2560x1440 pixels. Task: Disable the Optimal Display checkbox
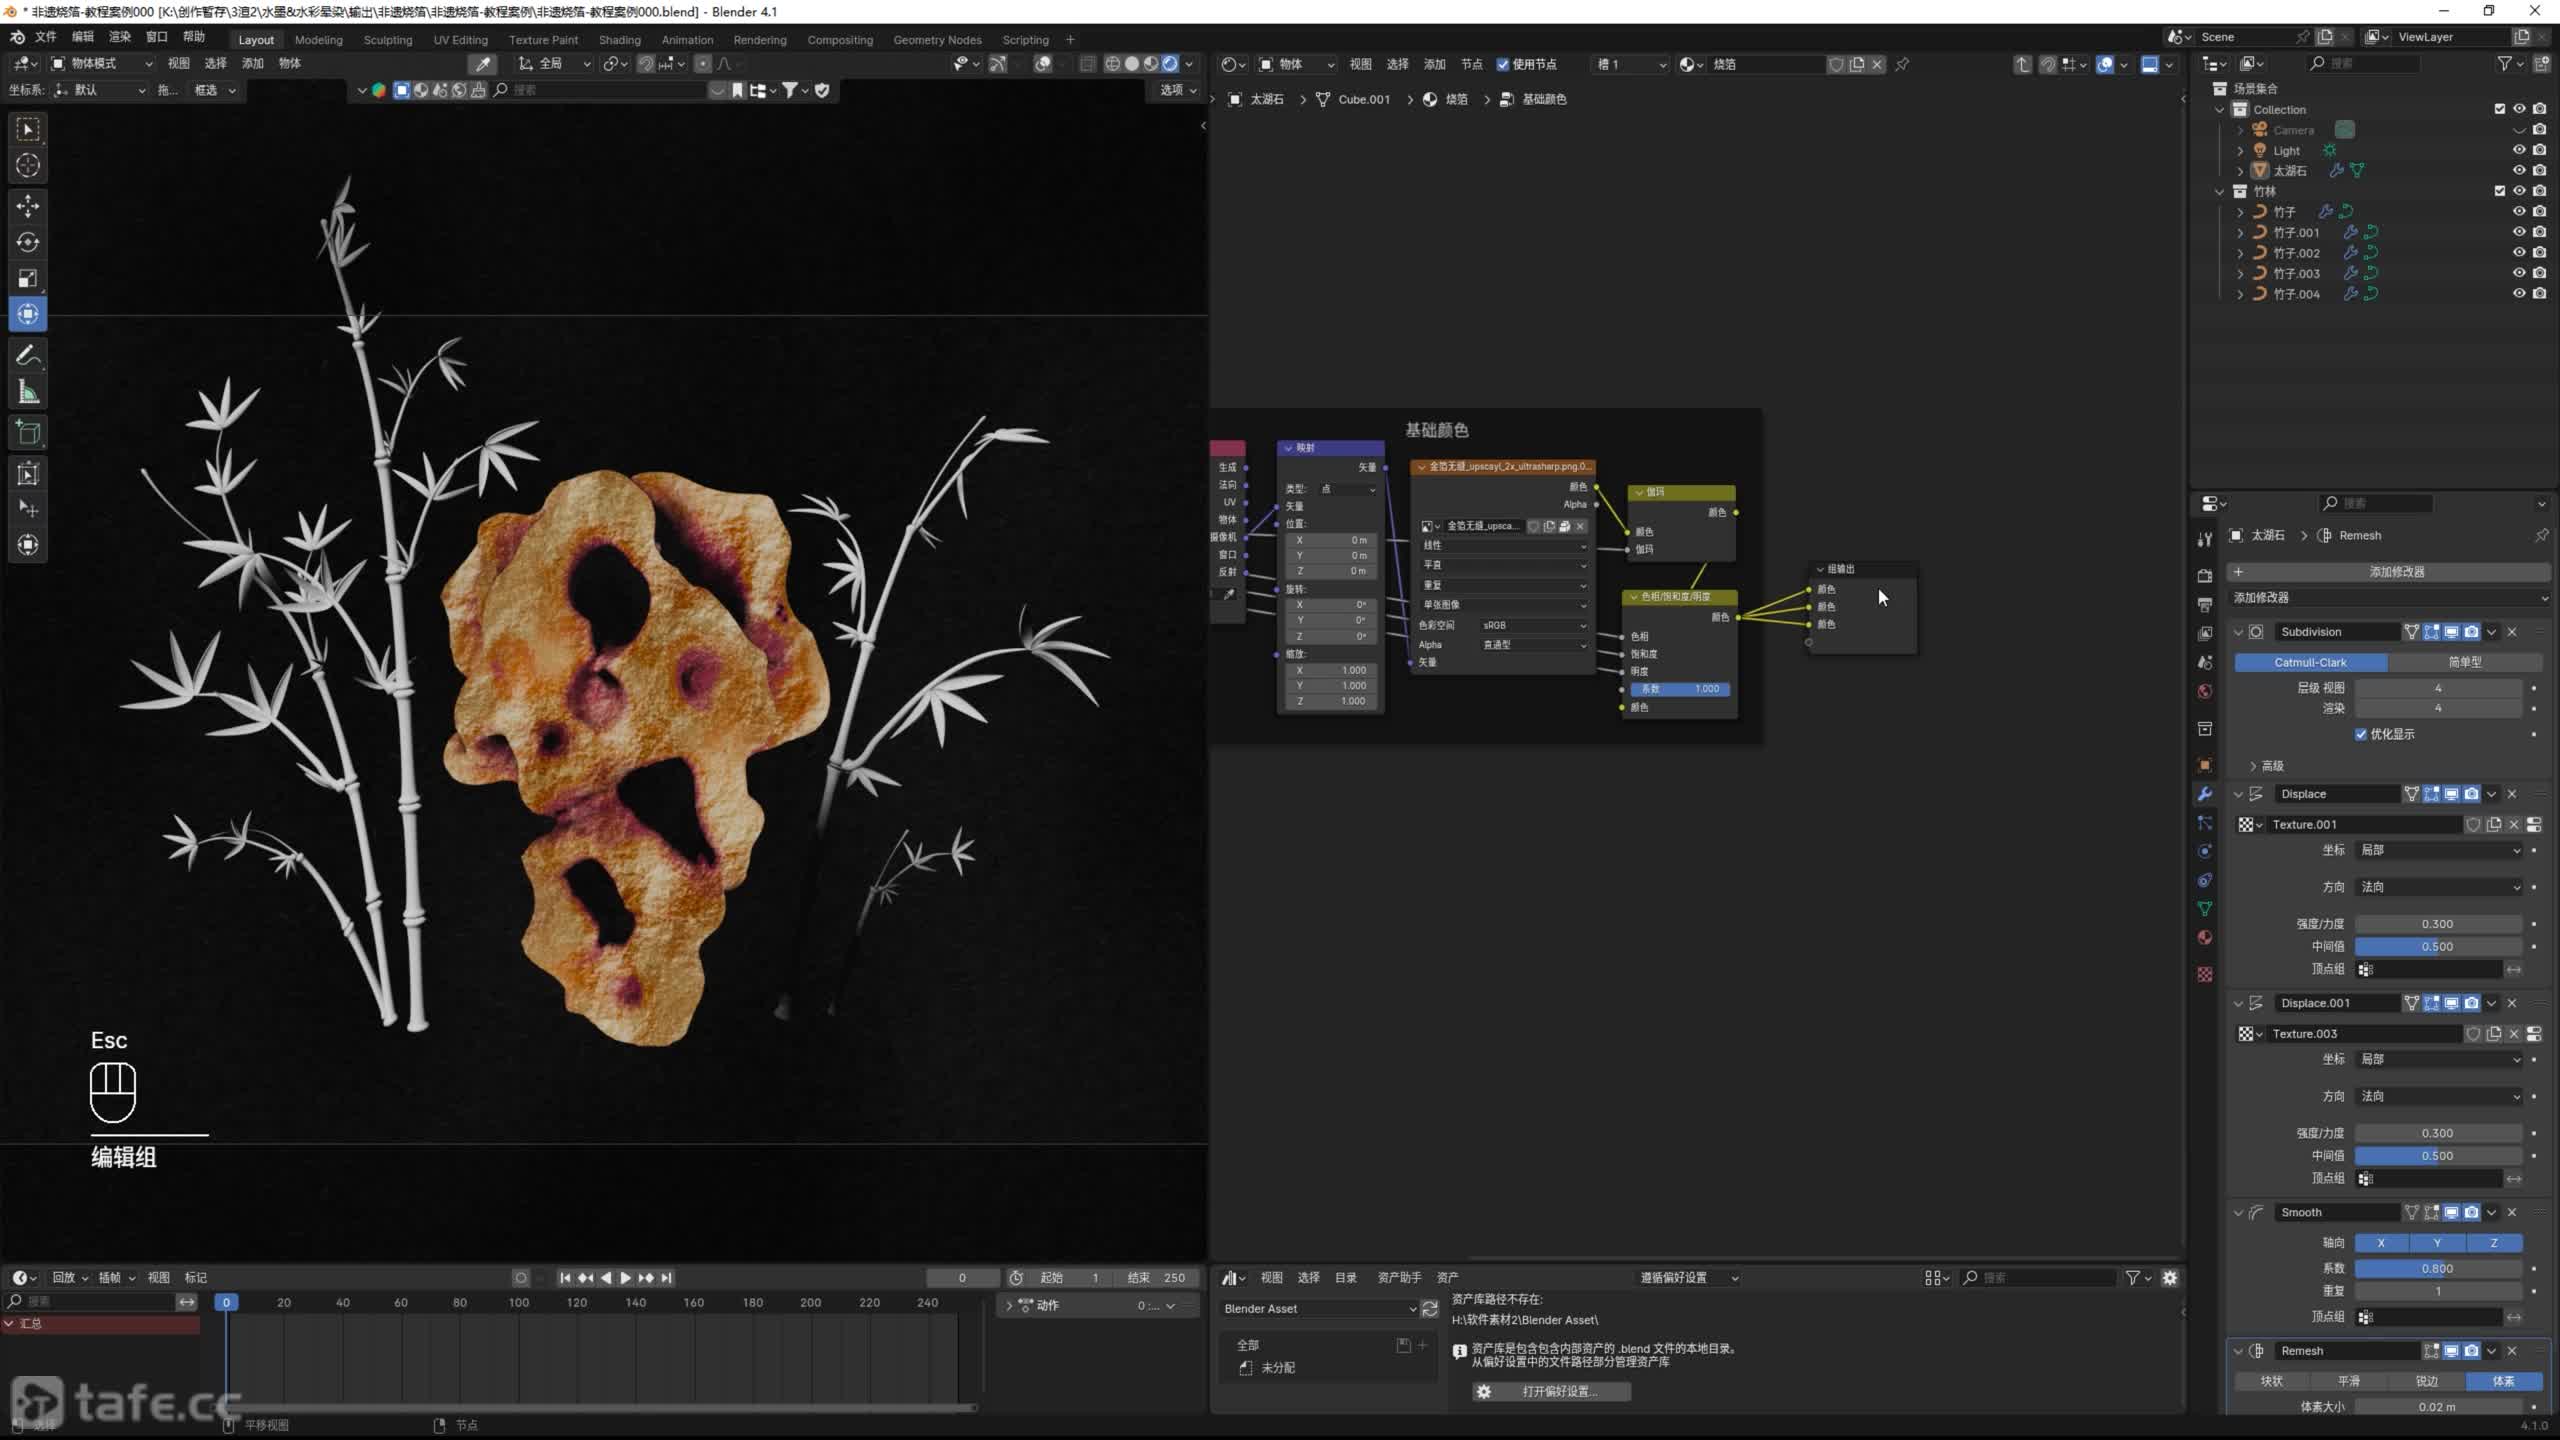coord(2361,734)
